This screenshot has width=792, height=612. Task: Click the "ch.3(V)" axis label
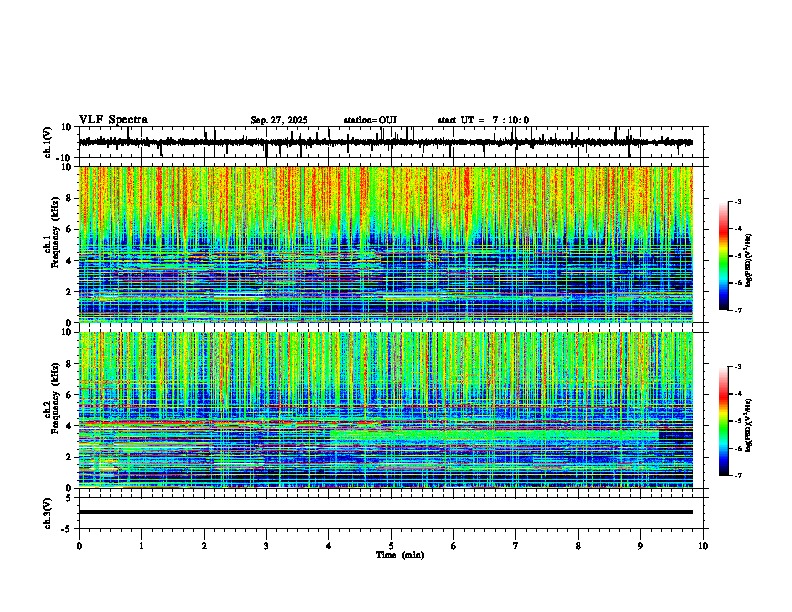tap(48, 514)
